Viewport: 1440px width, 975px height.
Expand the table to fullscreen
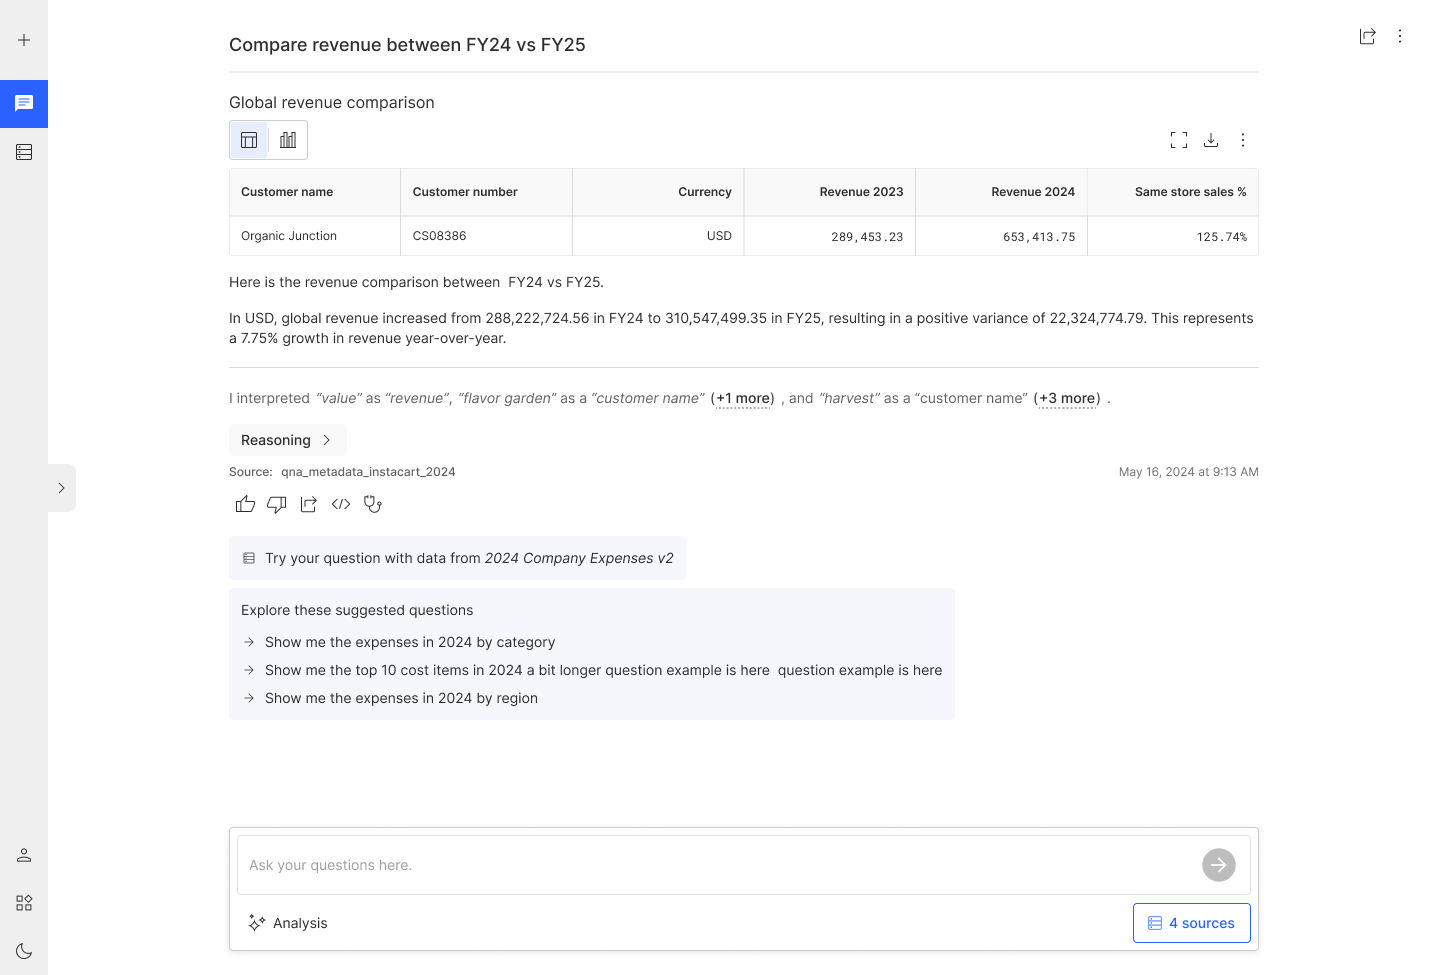click(1179, 140)
